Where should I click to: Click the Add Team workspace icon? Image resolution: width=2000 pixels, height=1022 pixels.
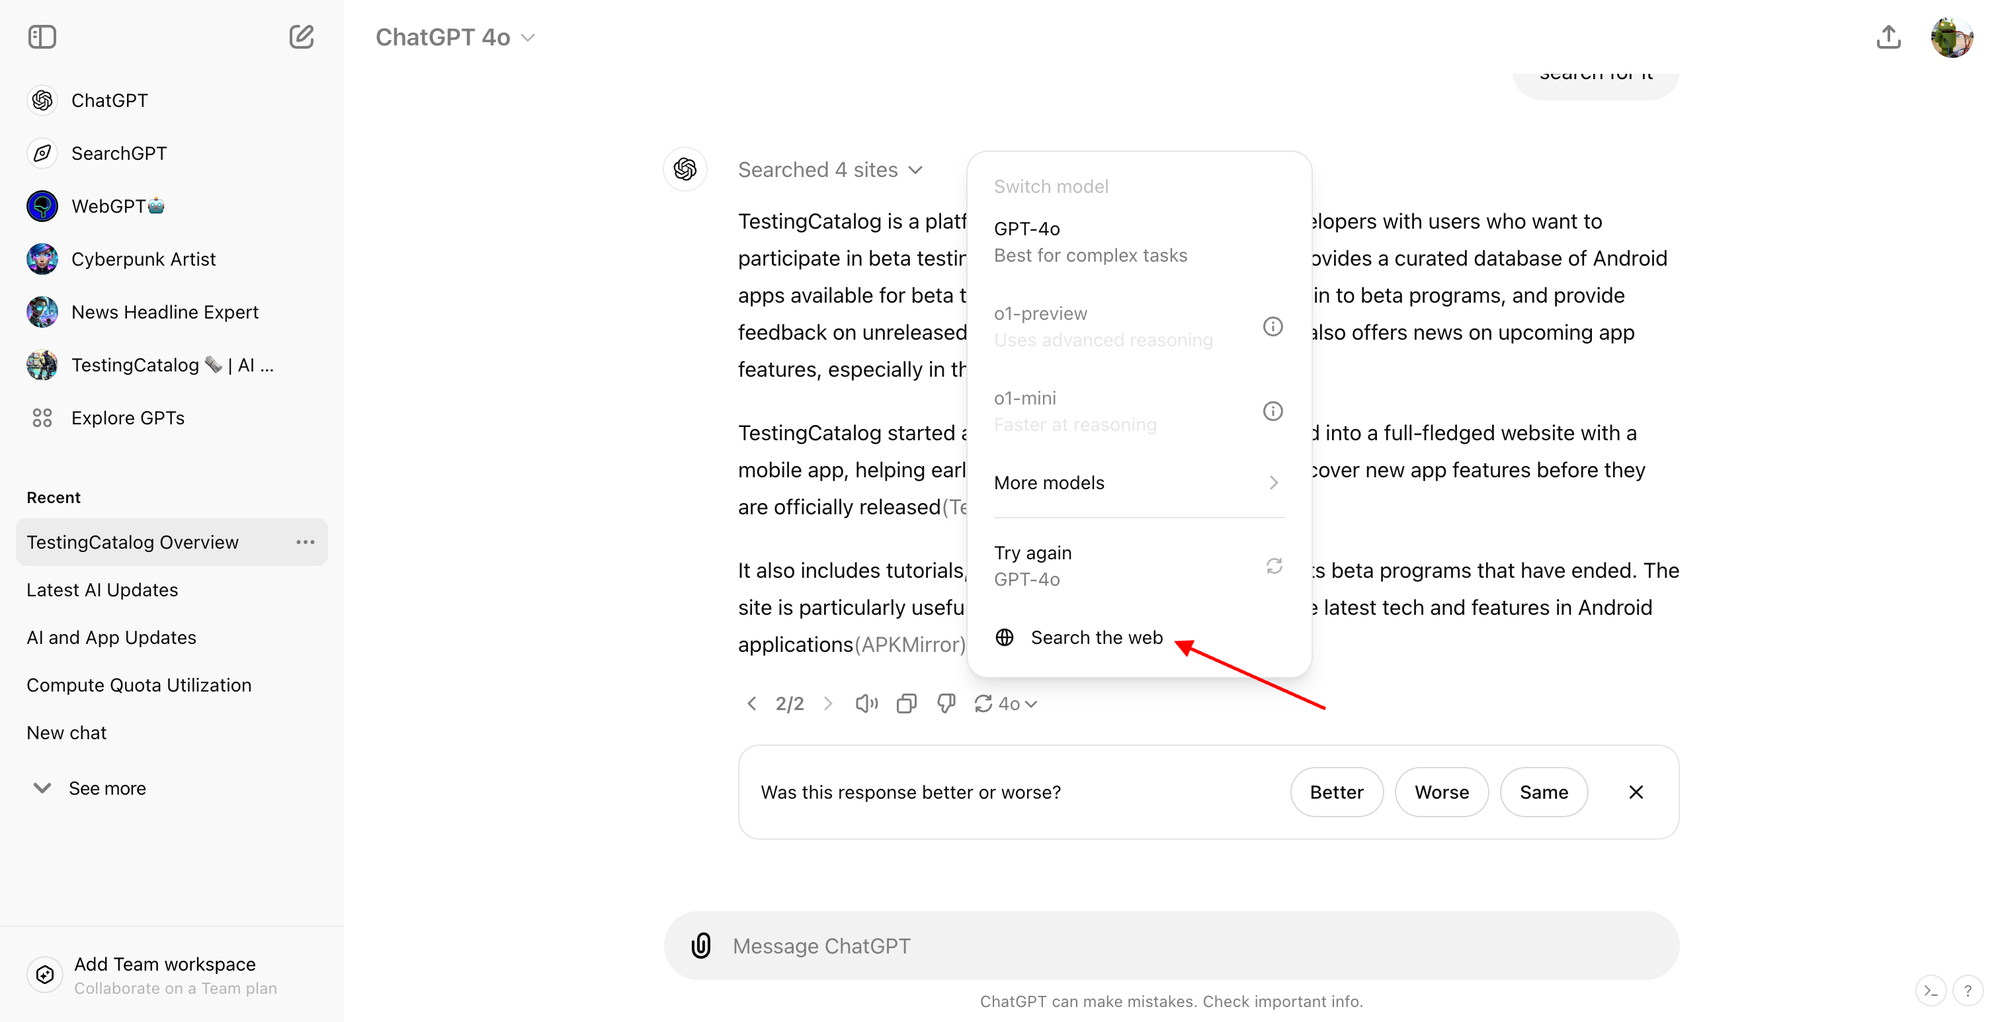point(45,975)
